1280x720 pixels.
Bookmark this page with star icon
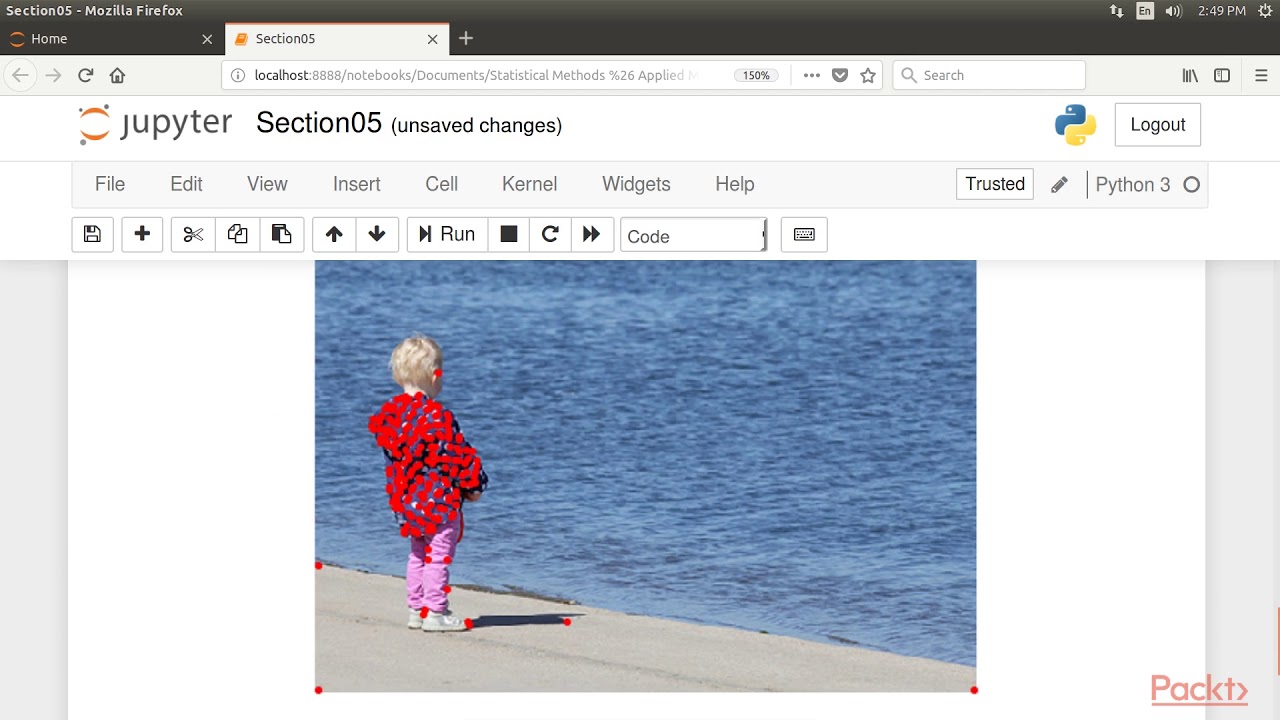pyautogui.click(x=868, y=75)
